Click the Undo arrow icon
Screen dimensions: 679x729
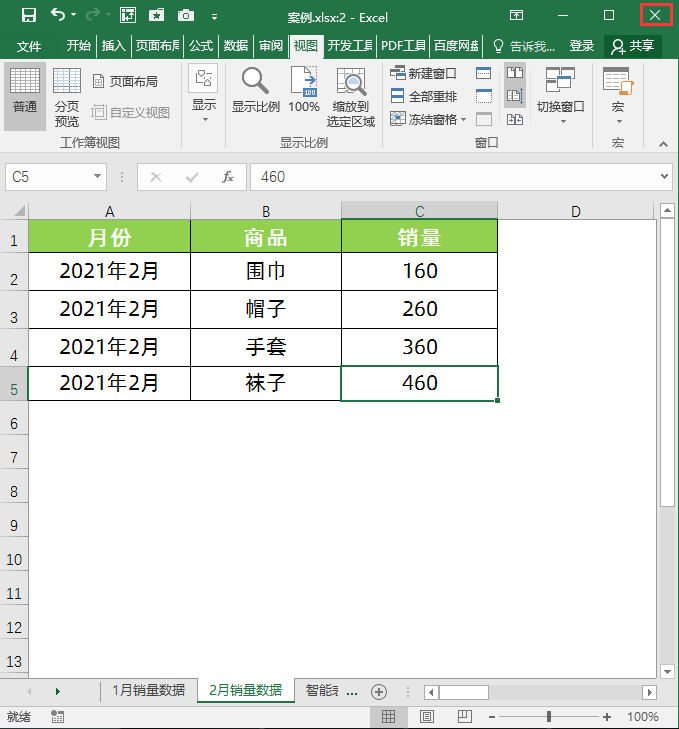58,15
